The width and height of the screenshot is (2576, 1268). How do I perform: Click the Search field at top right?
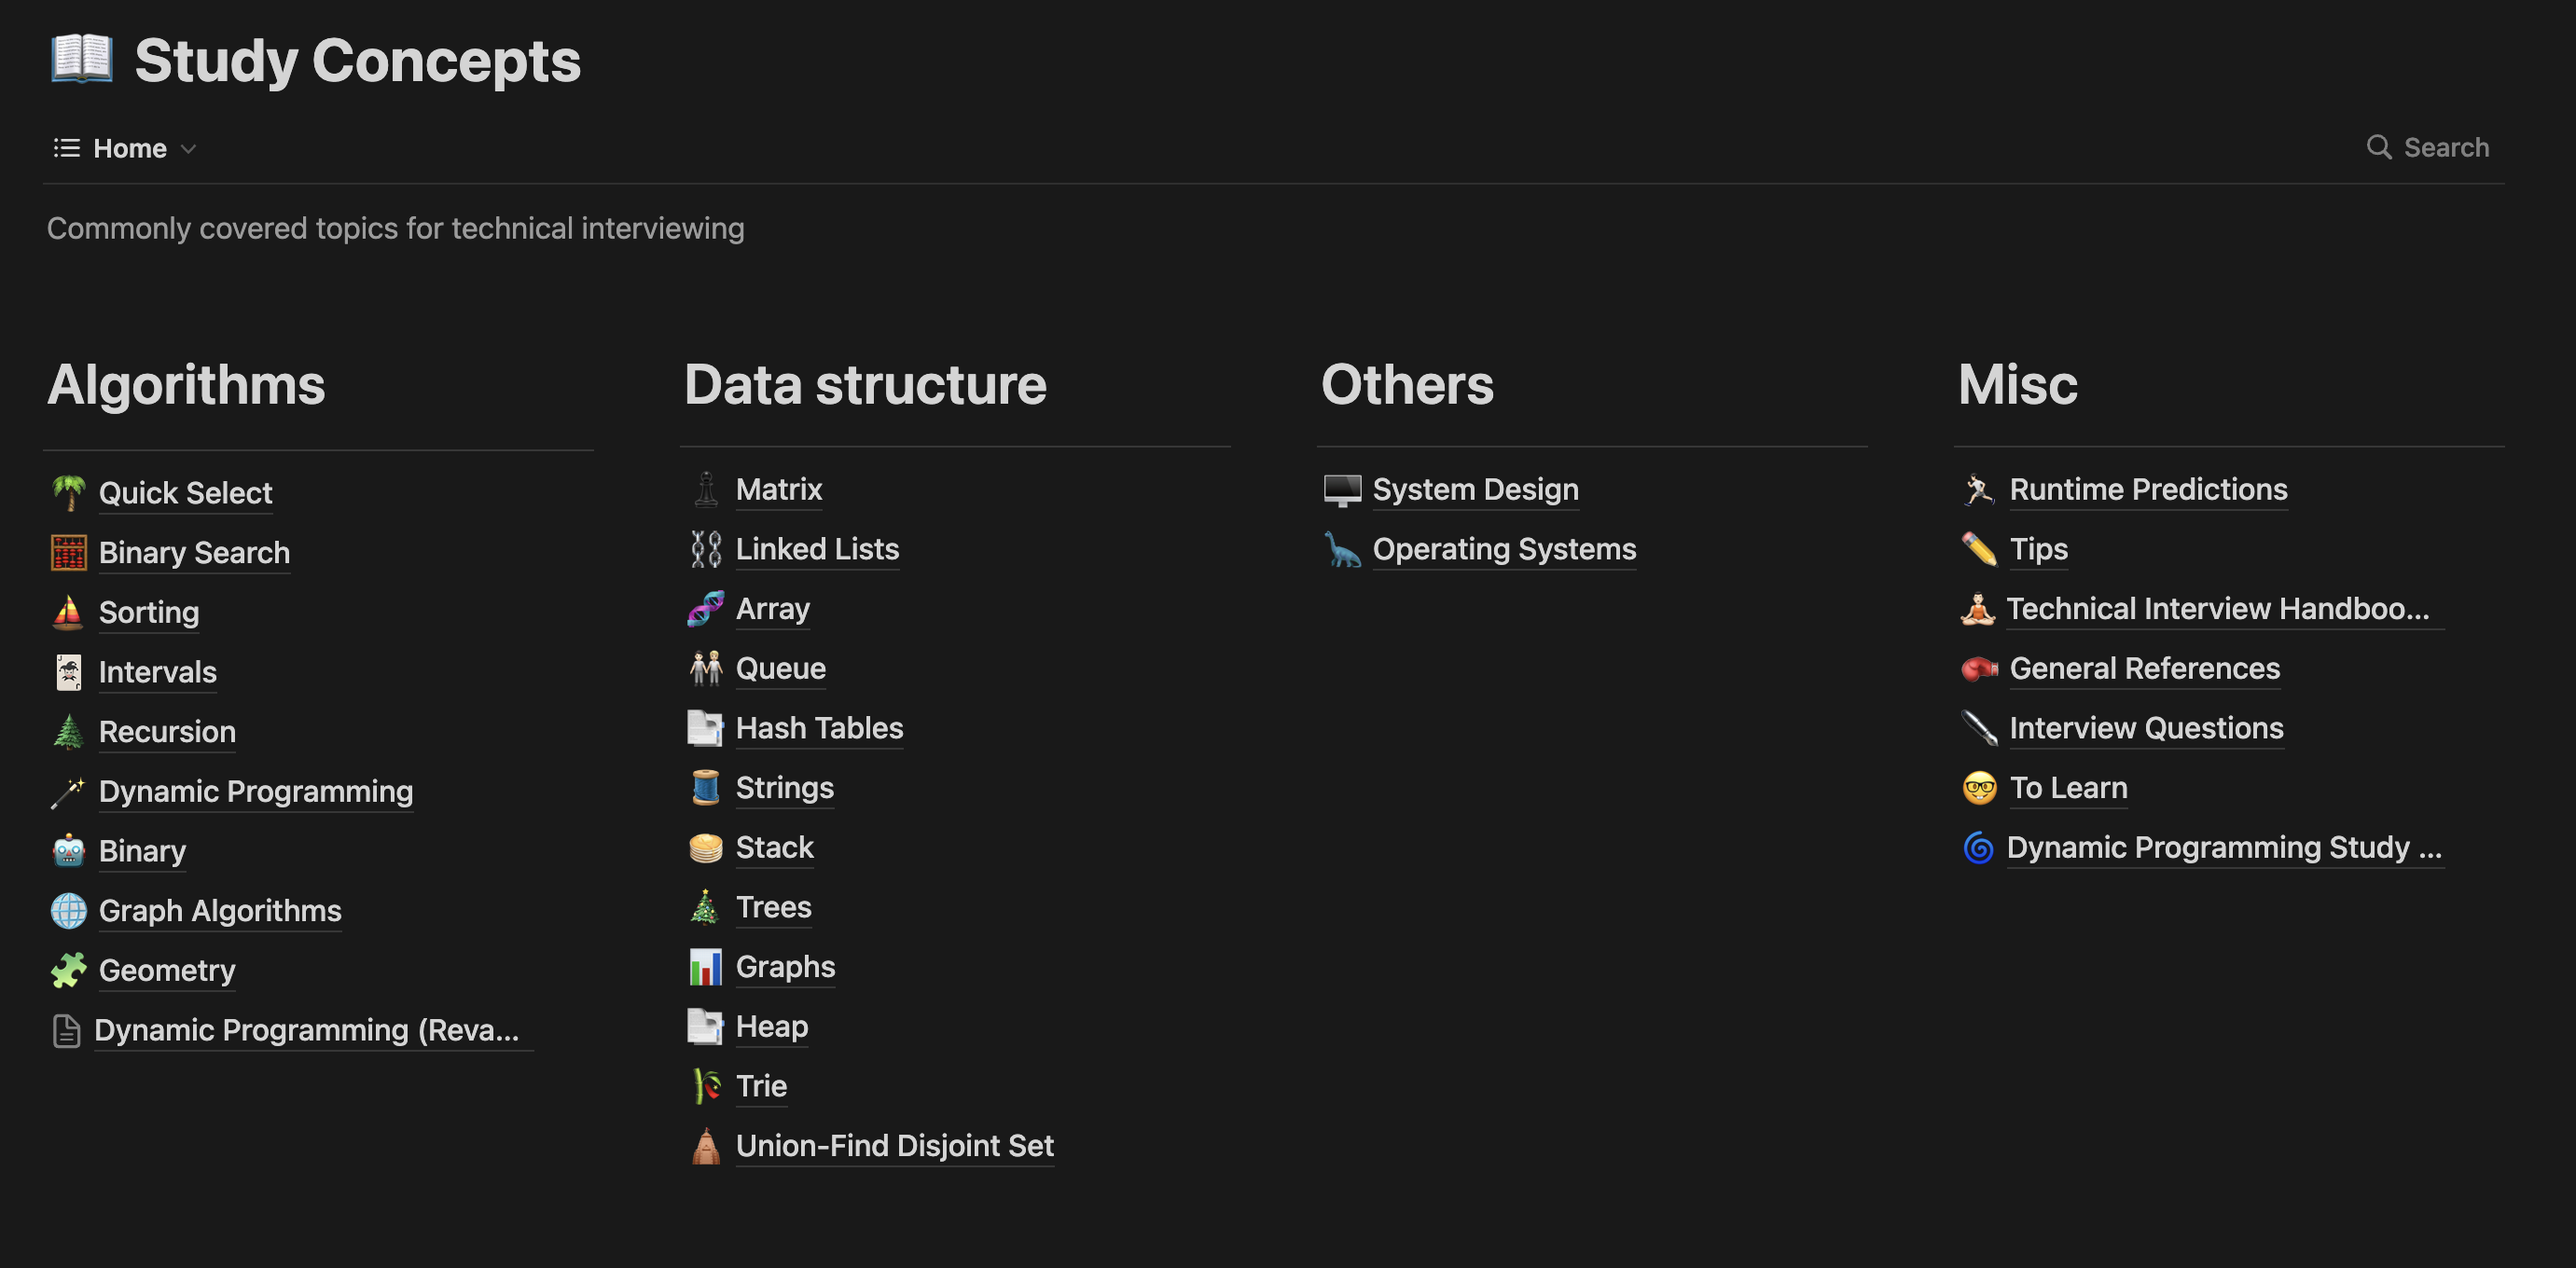pyautogui.click(x=2427, y=147)
